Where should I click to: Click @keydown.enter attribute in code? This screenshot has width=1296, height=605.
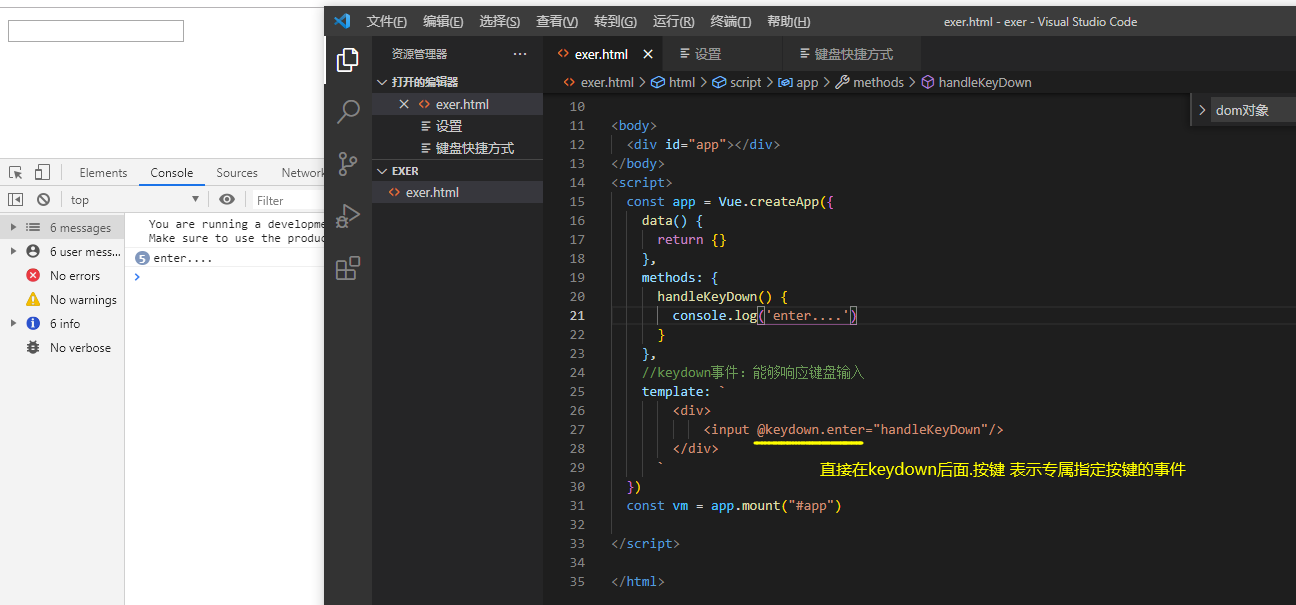[x=810, y=429]
